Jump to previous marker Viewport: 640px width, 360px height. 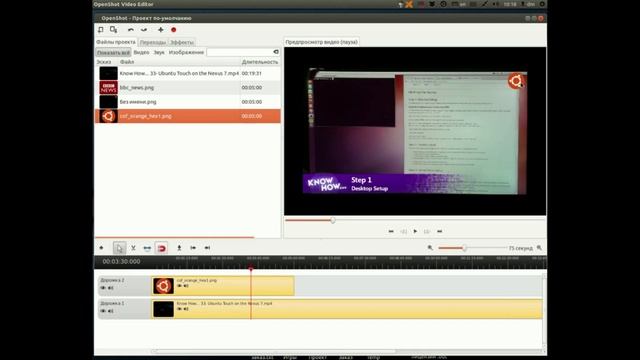click(193, 248)
